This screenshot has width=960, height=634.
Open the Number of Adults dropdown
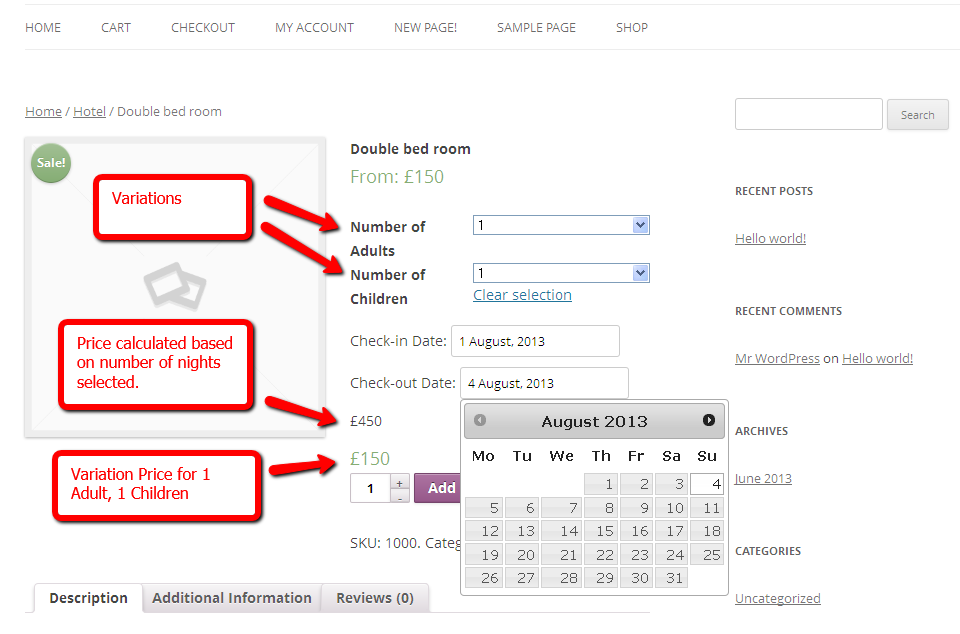(561, 226)
